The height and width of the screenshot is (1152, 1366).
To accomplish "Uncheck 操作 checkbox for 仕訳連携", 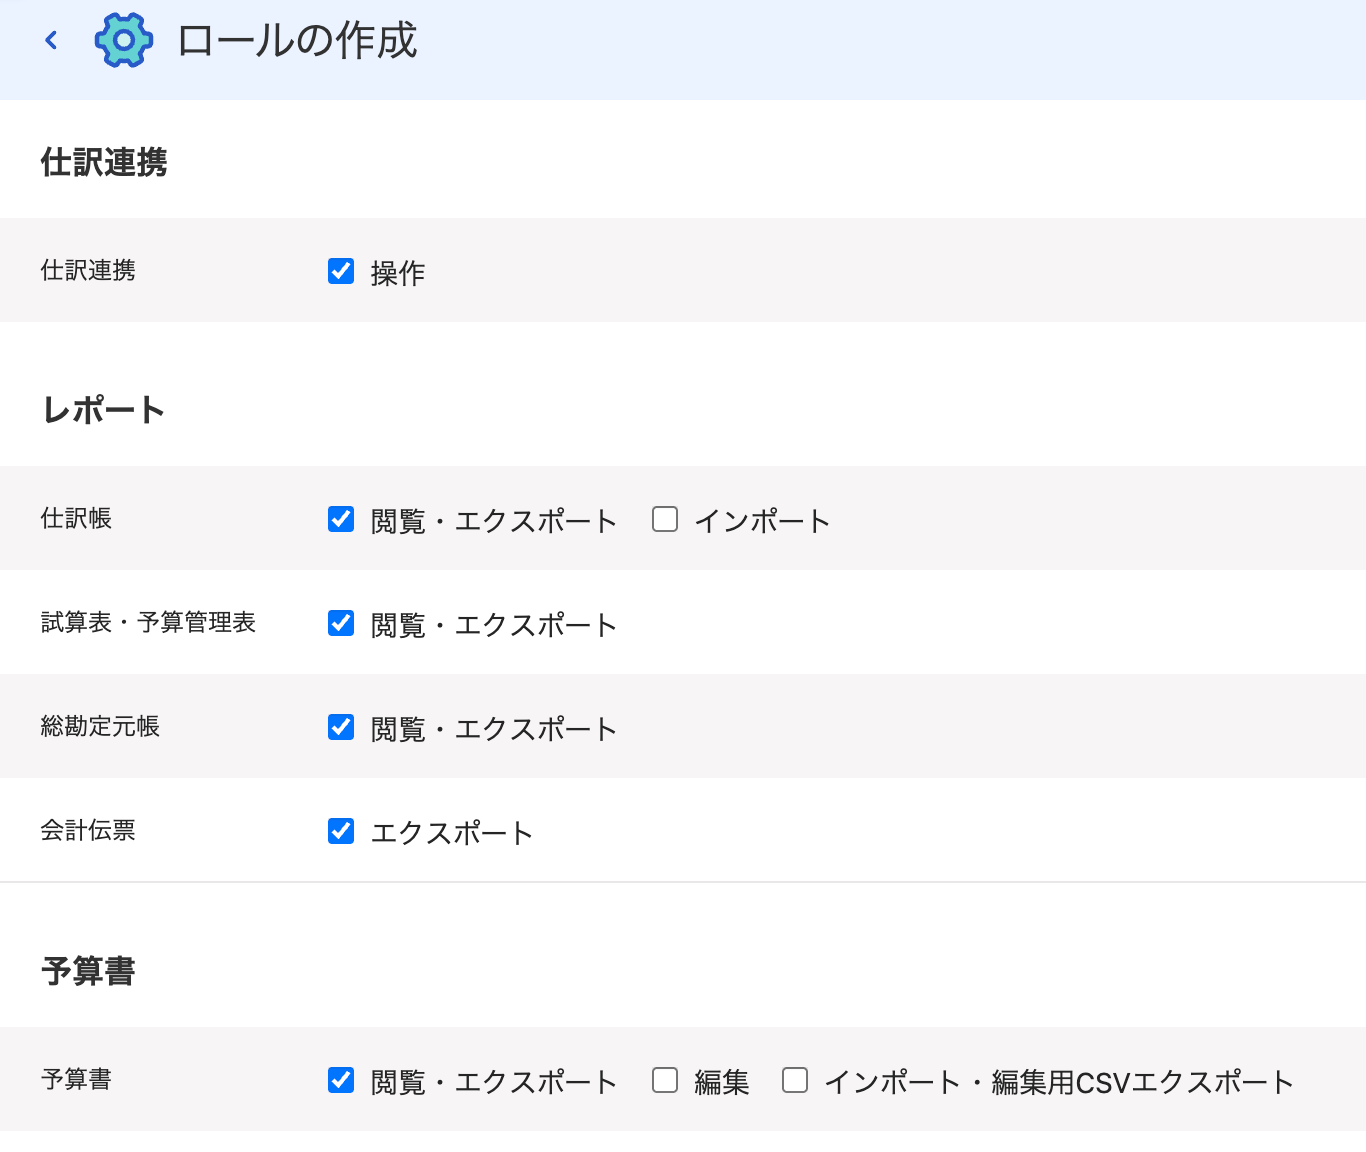I will 341,271.
